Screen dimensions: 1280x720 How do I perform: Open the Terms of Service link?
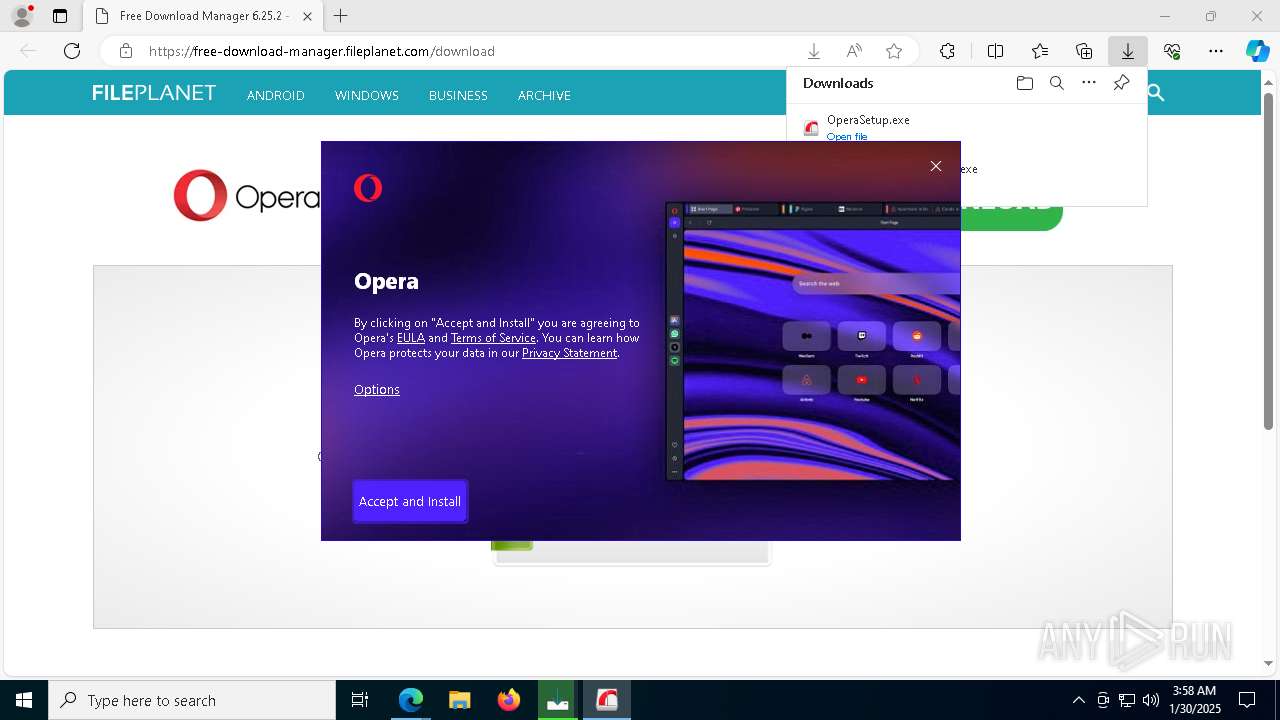point(493,338)
